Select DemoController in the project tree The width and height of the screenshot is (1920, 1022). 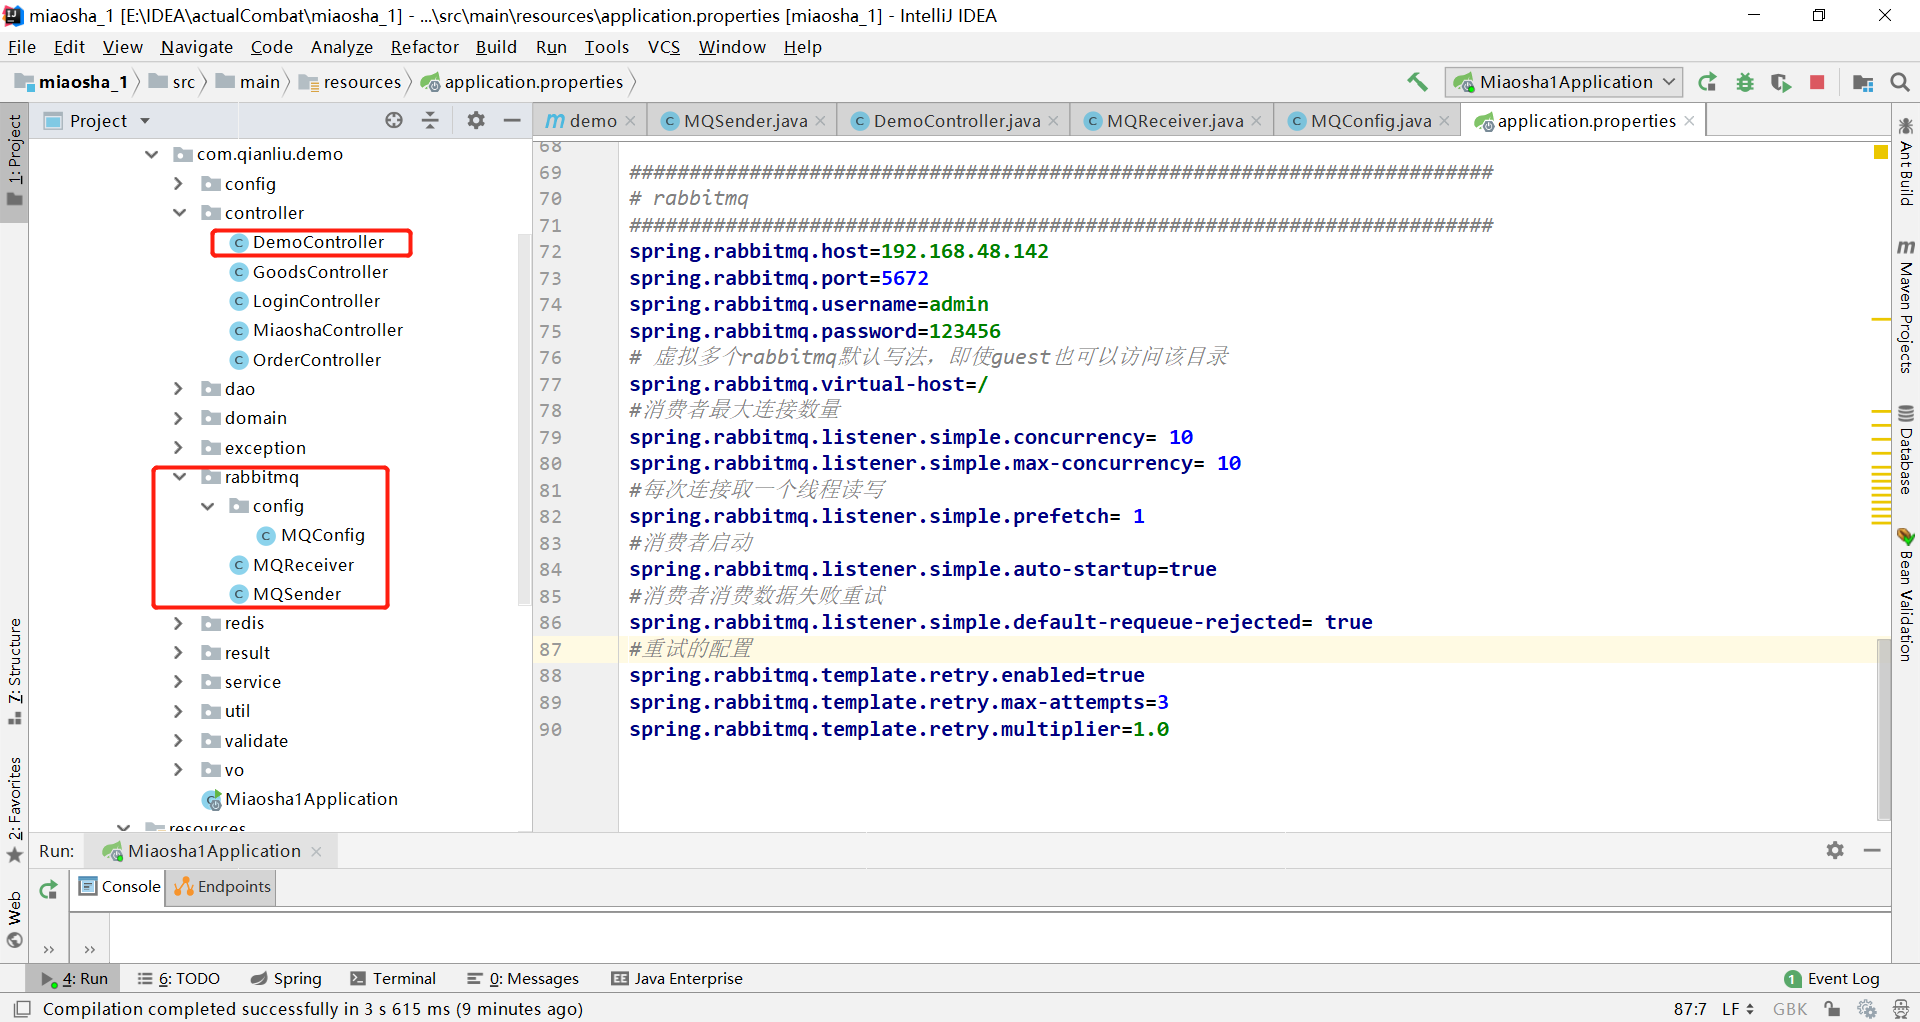[x=318, y=242]
